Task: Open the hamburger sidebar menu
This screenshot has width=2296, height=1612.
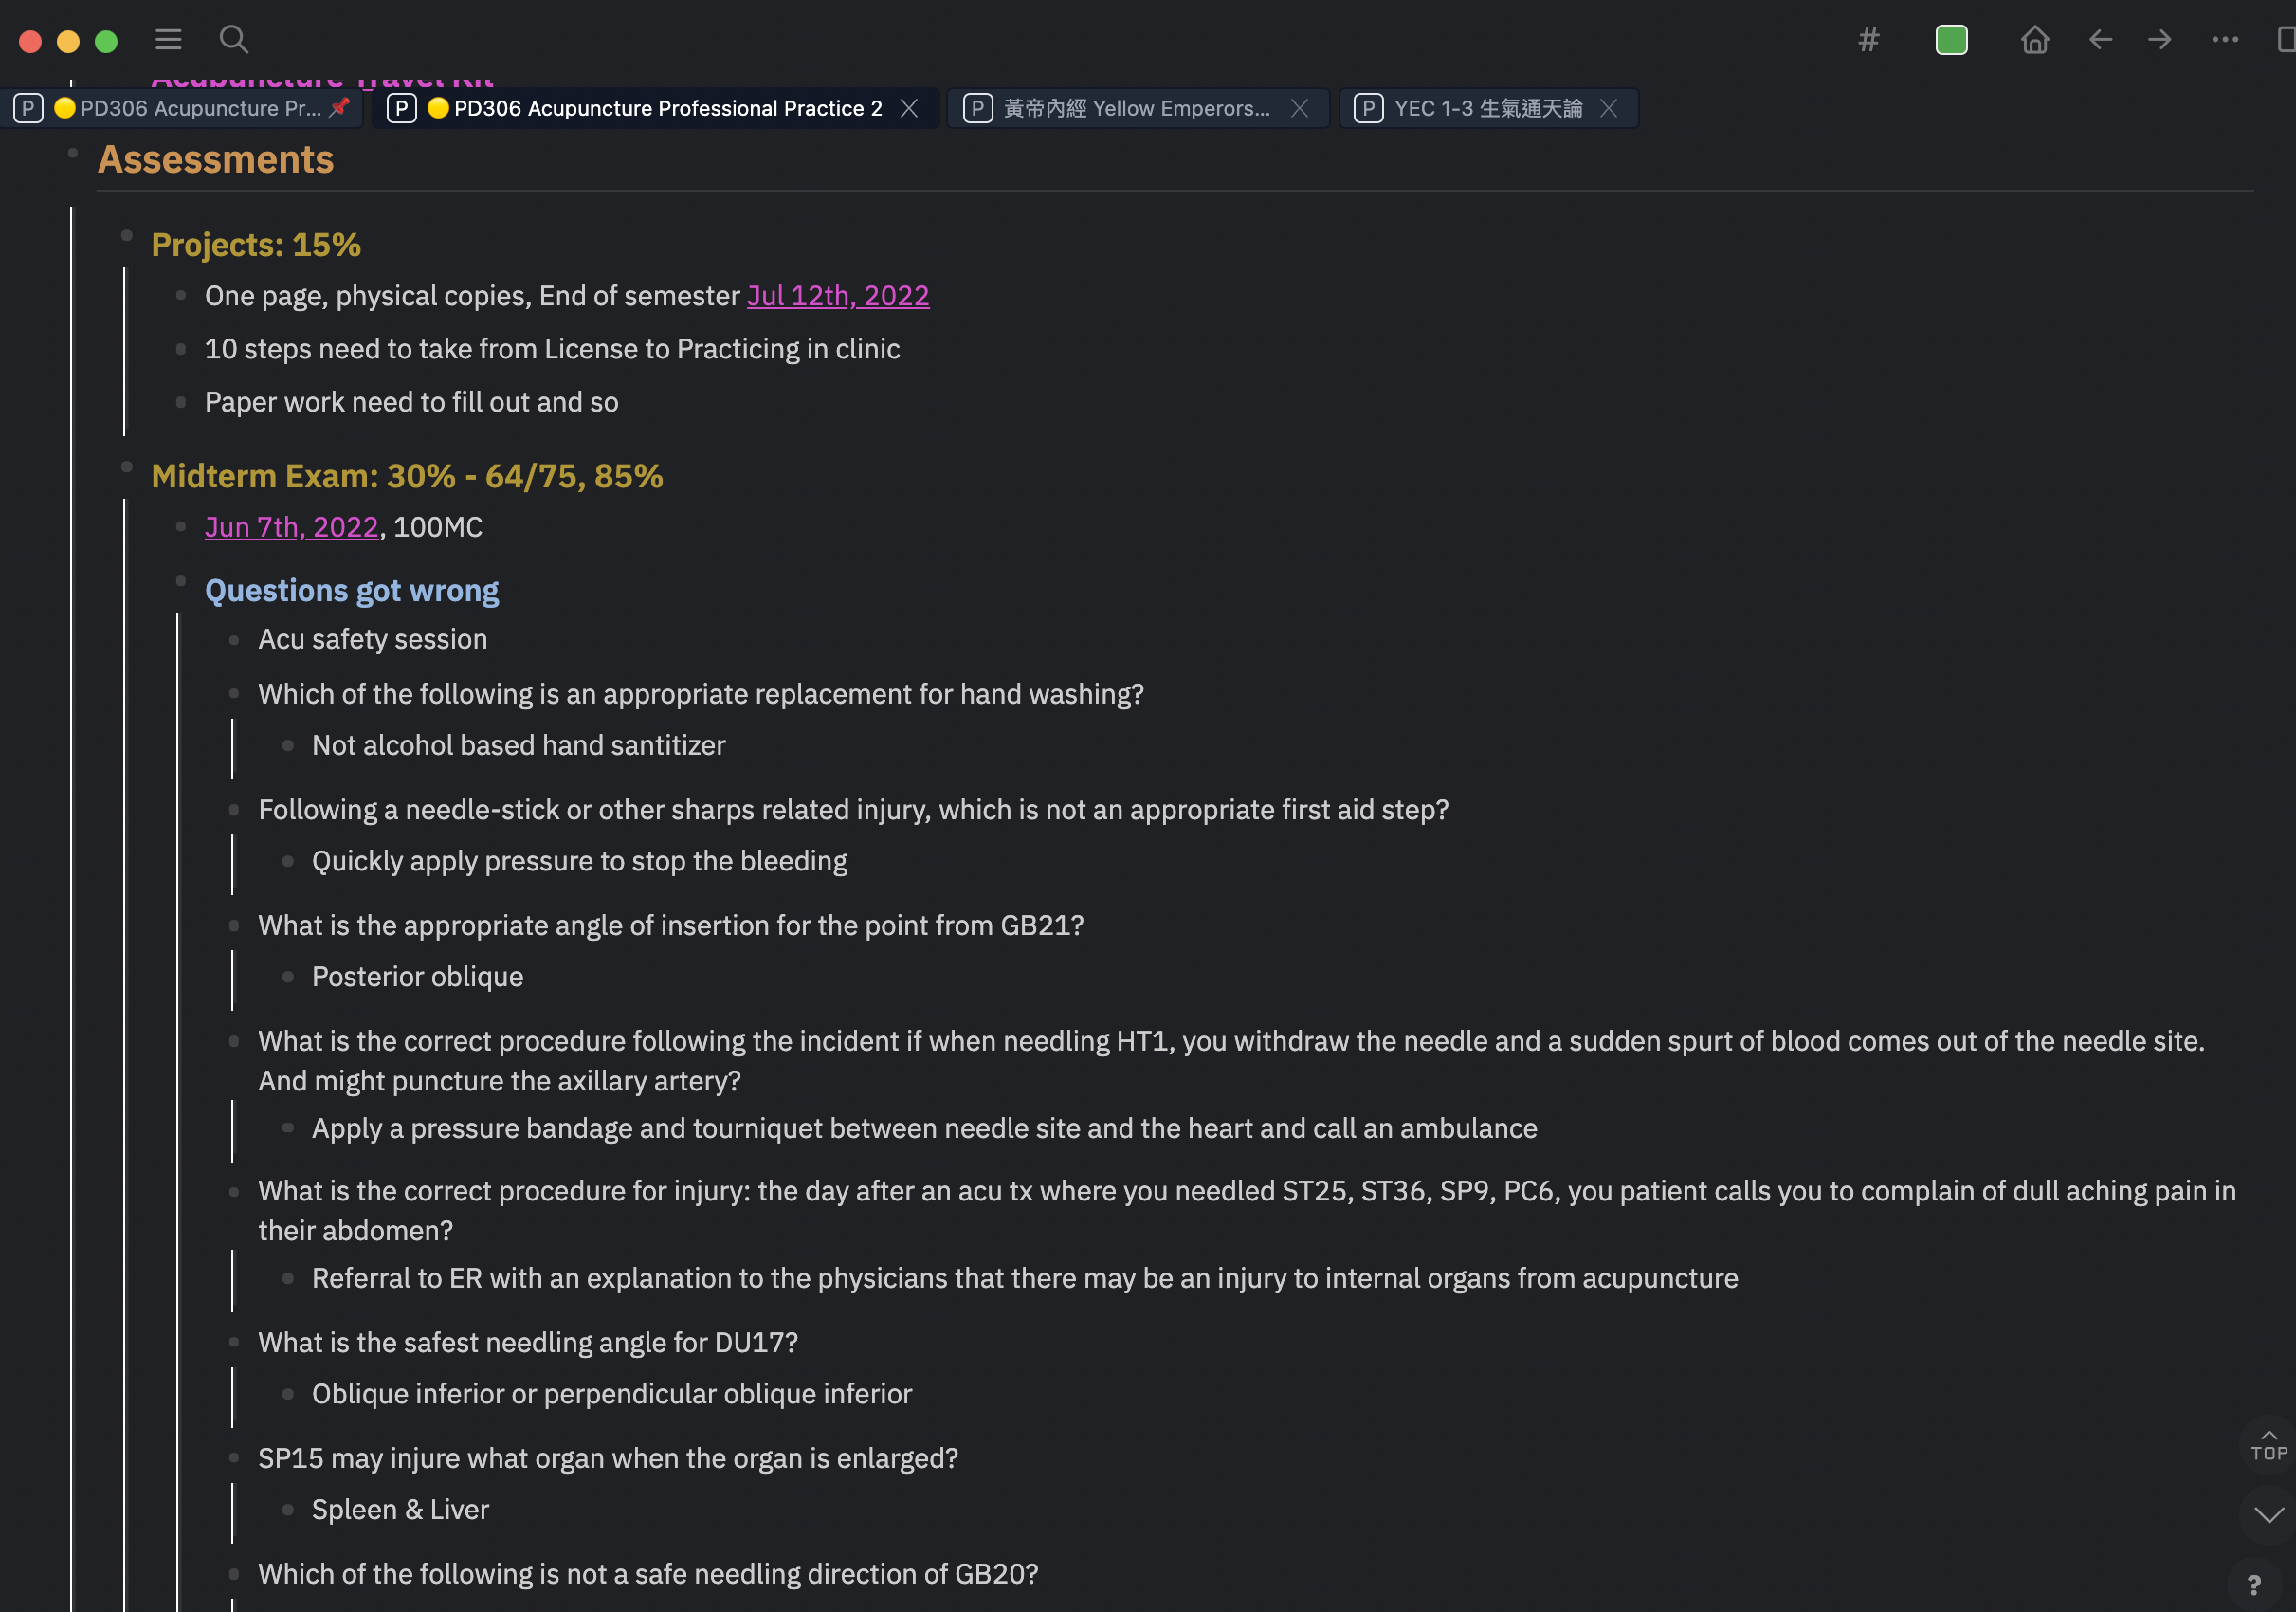Action: click(x=168, y=39)
